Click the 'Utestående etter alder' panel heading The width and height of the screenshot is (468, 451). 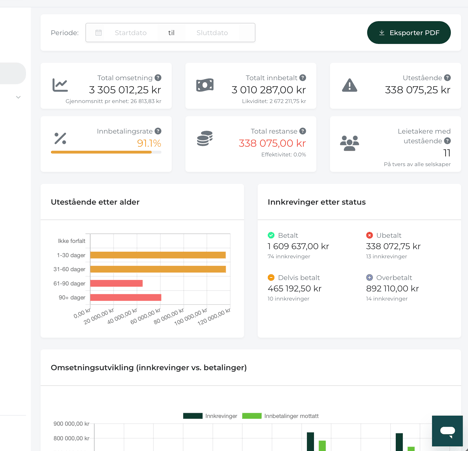click(x=95, y=202)
